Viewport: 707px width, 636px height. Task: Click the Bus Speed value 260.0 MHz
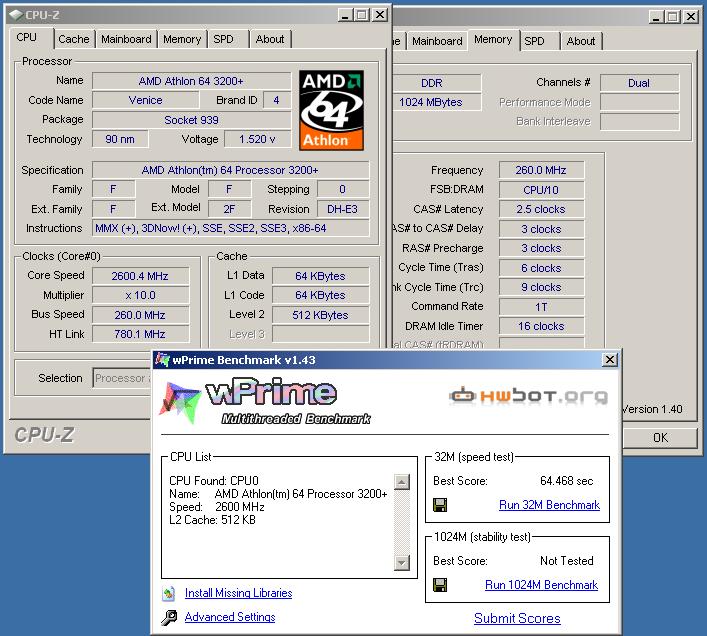(140, 315)
